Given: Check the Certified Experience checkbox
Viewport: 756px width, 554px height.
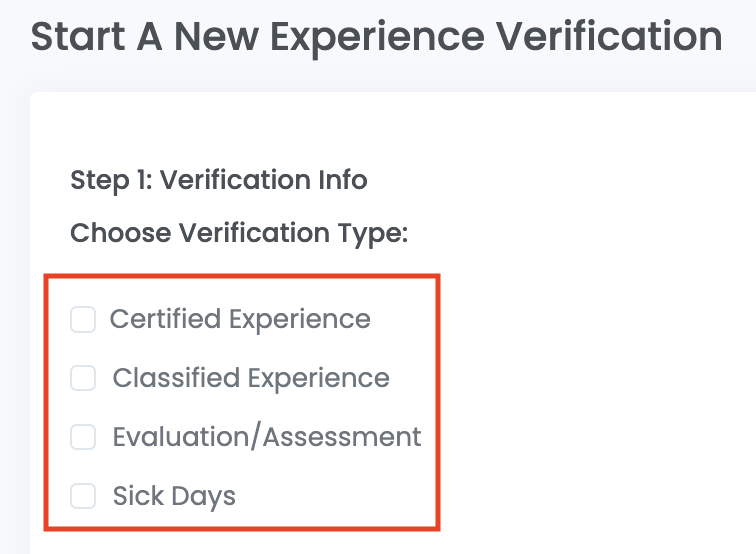Looking at the screenshot, I should [x=83, y=320].
